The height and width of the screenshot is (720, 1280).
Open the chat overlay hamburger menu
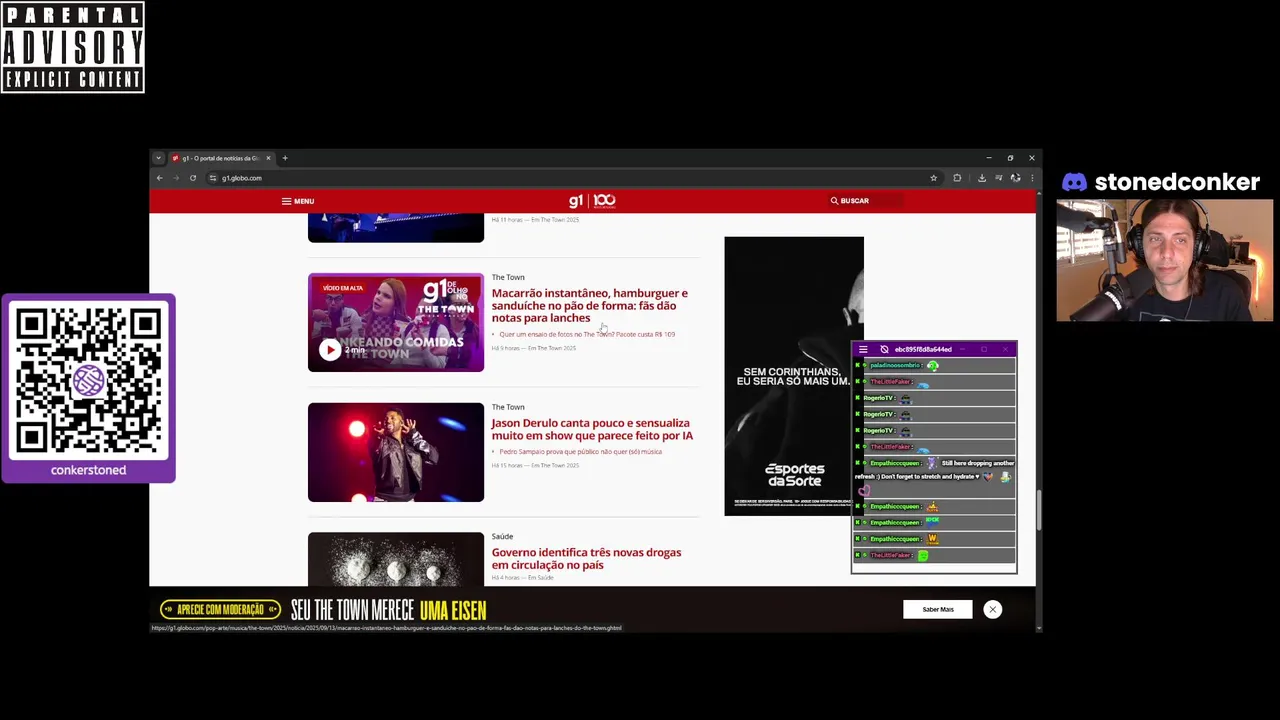coord(863,349)
